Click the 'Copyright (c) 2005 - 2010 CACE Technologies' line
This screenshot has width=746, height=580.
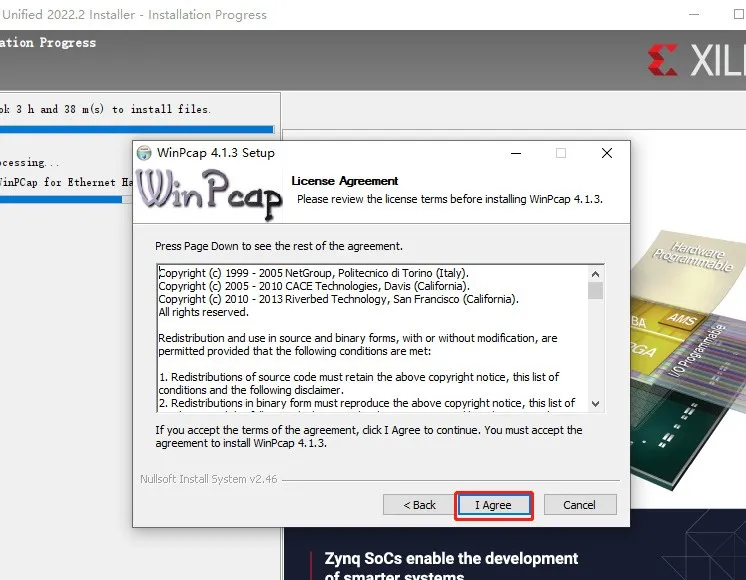(x=314, y=286)
